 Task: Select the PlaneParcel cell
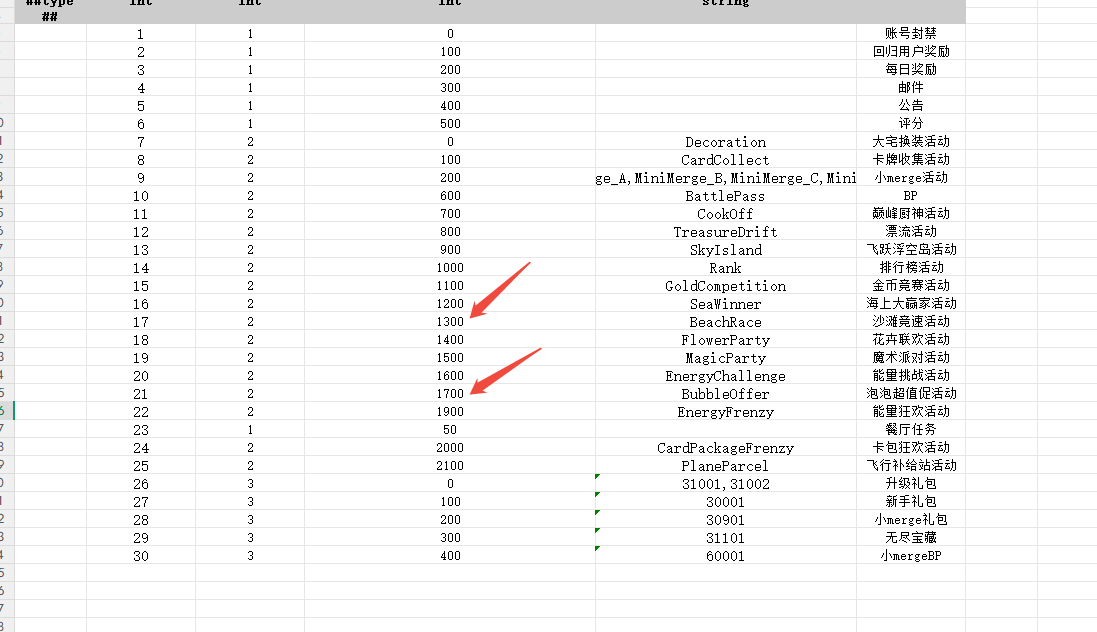tap(725, 466)
